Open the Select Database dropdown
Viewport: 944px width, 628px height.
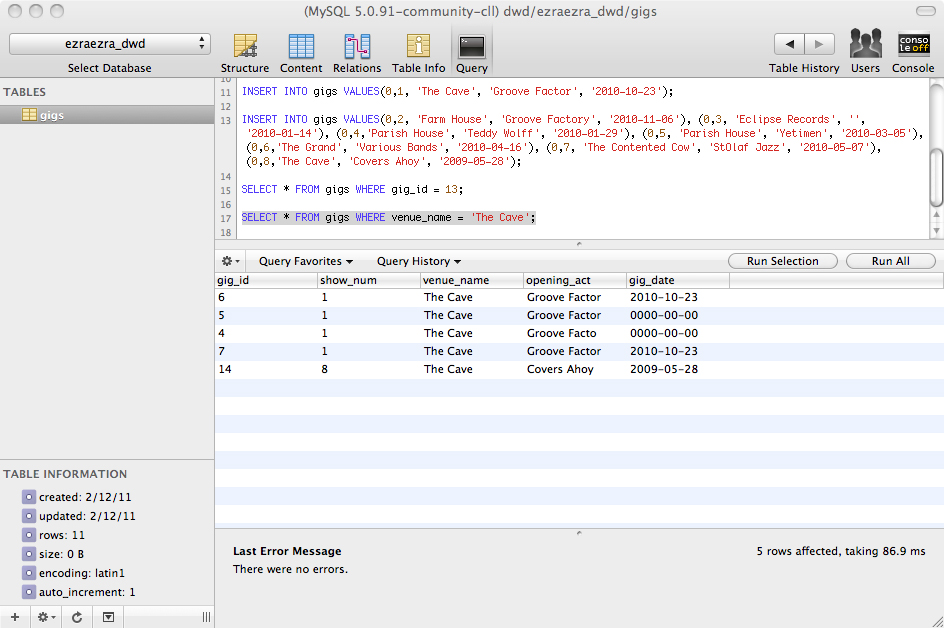110,44
